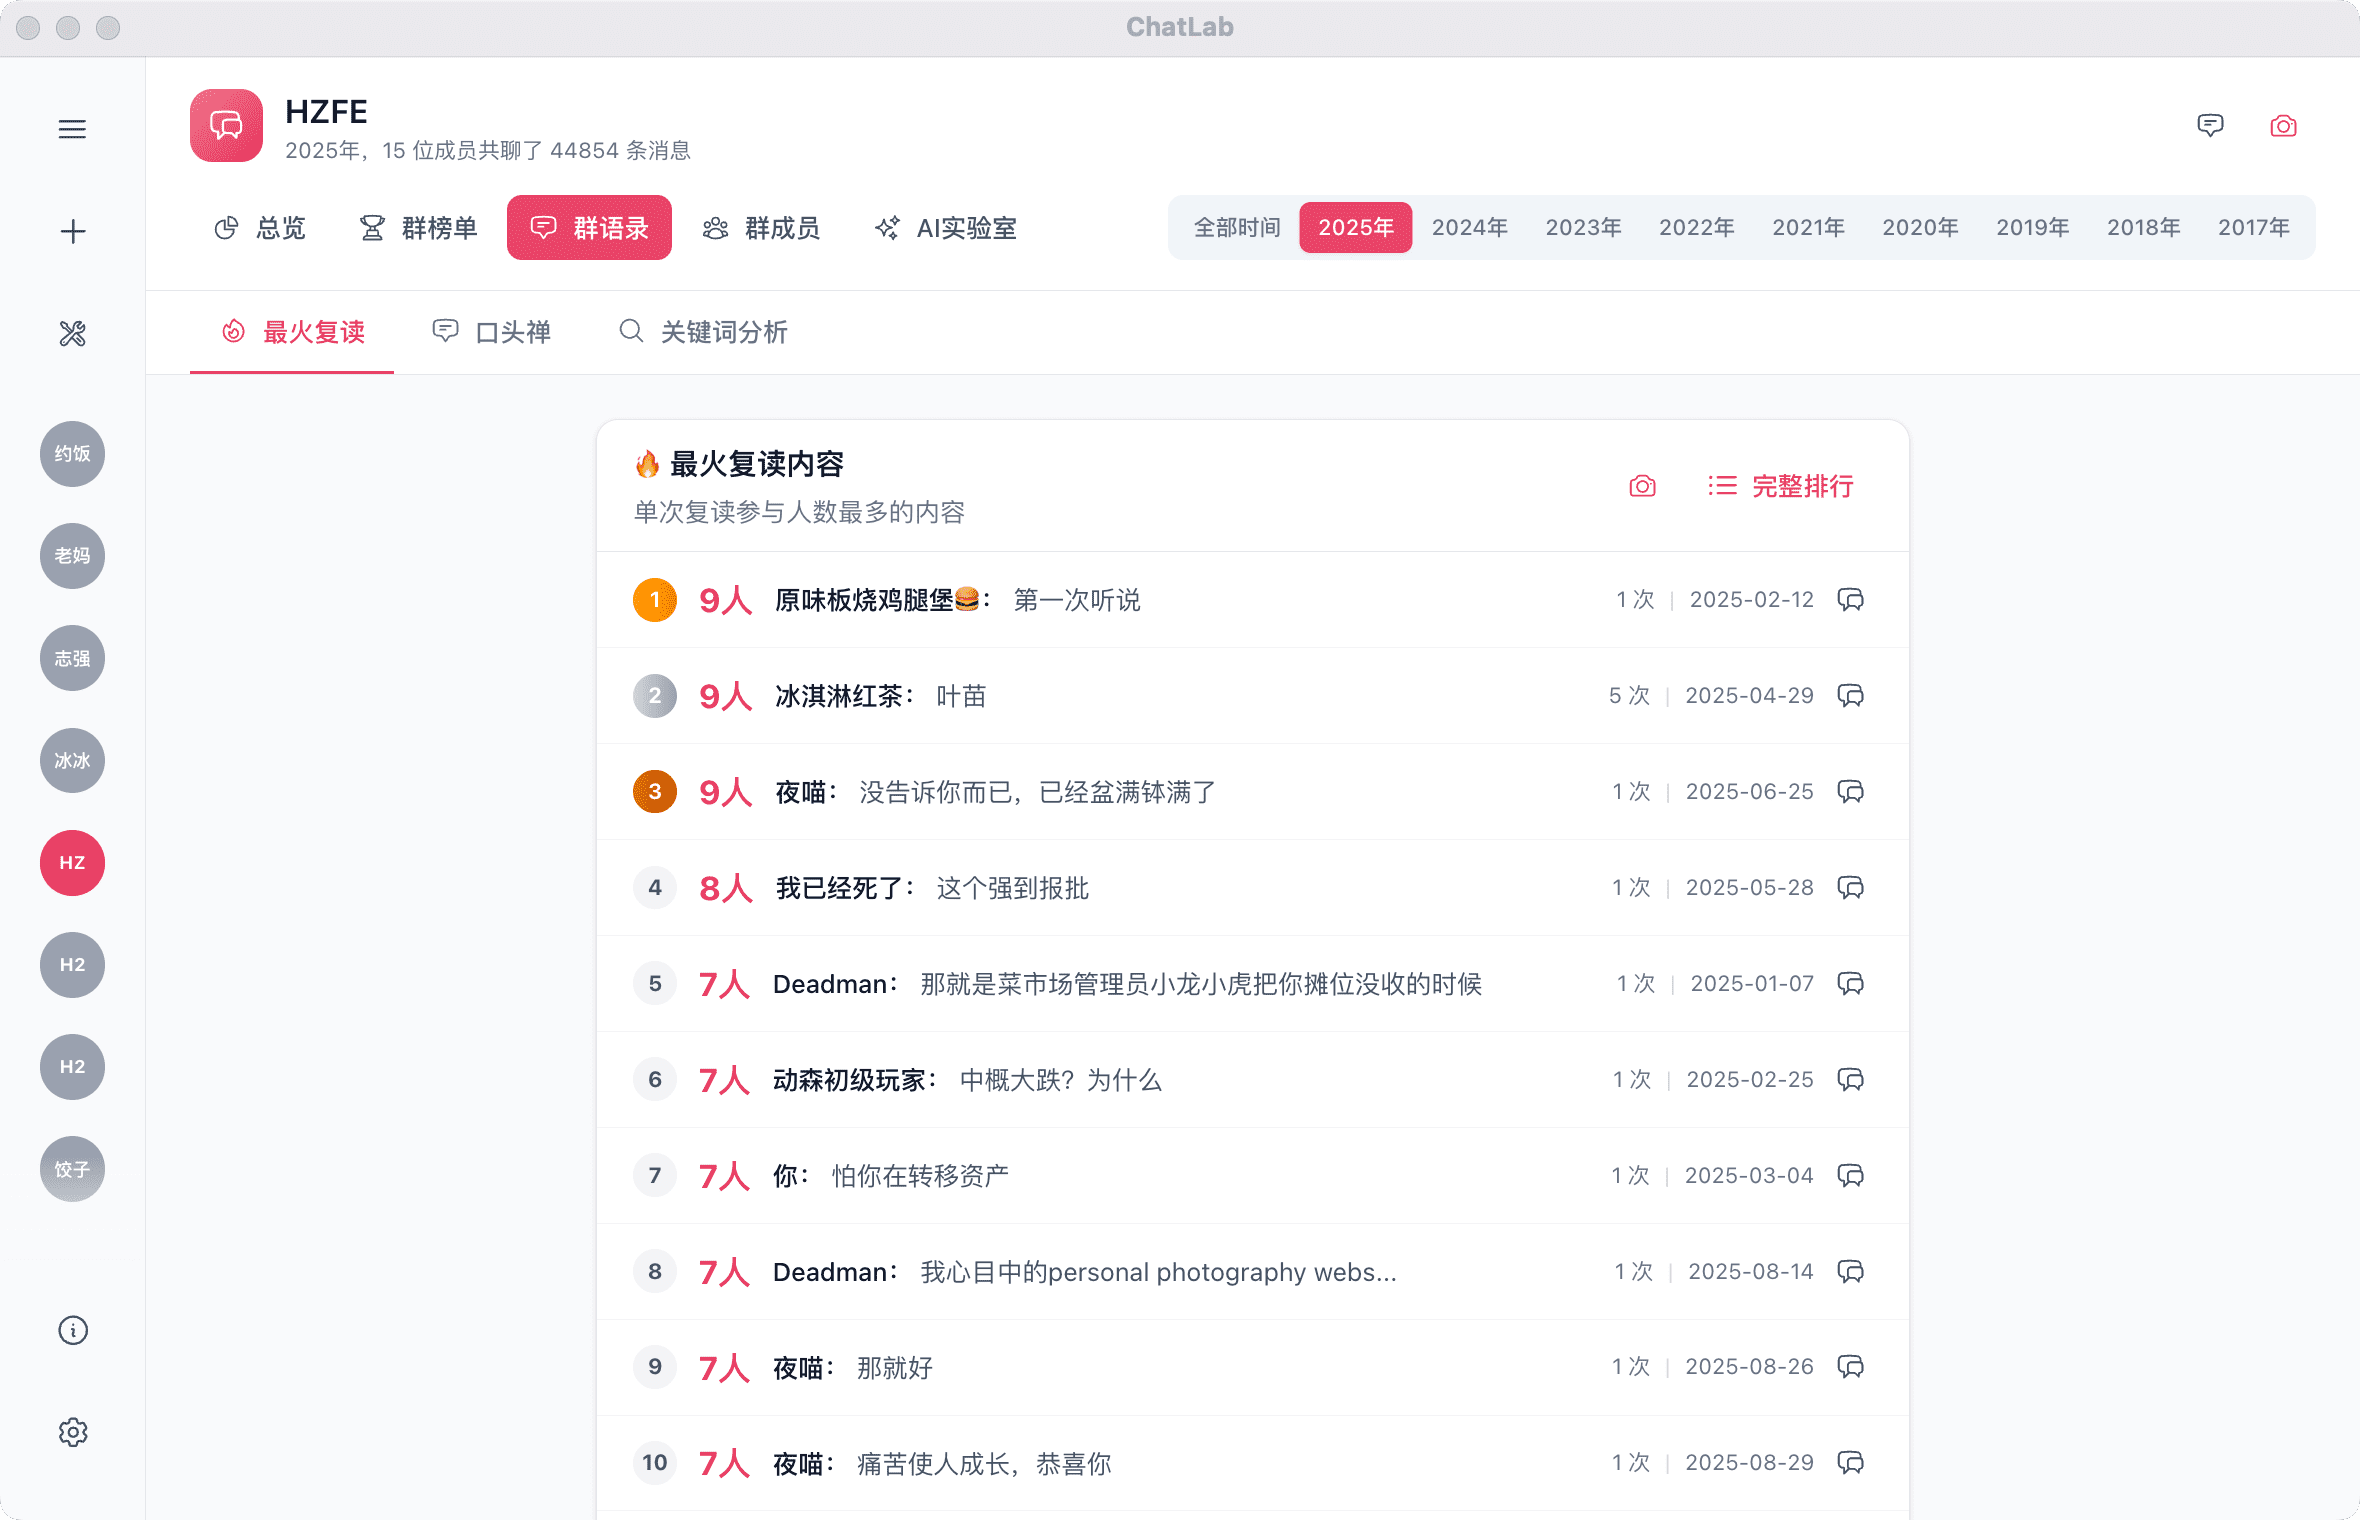Select the 2024年 time filter

coord(1469,227)
